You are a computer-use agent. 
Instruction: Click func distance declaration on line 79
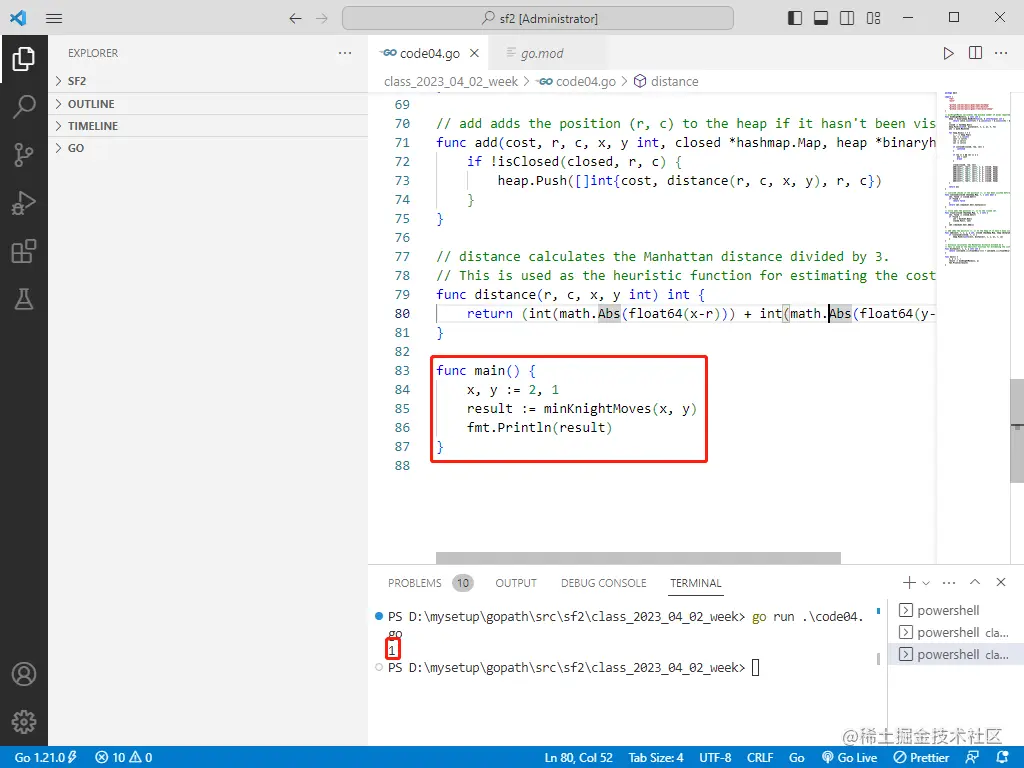[570, 295]
